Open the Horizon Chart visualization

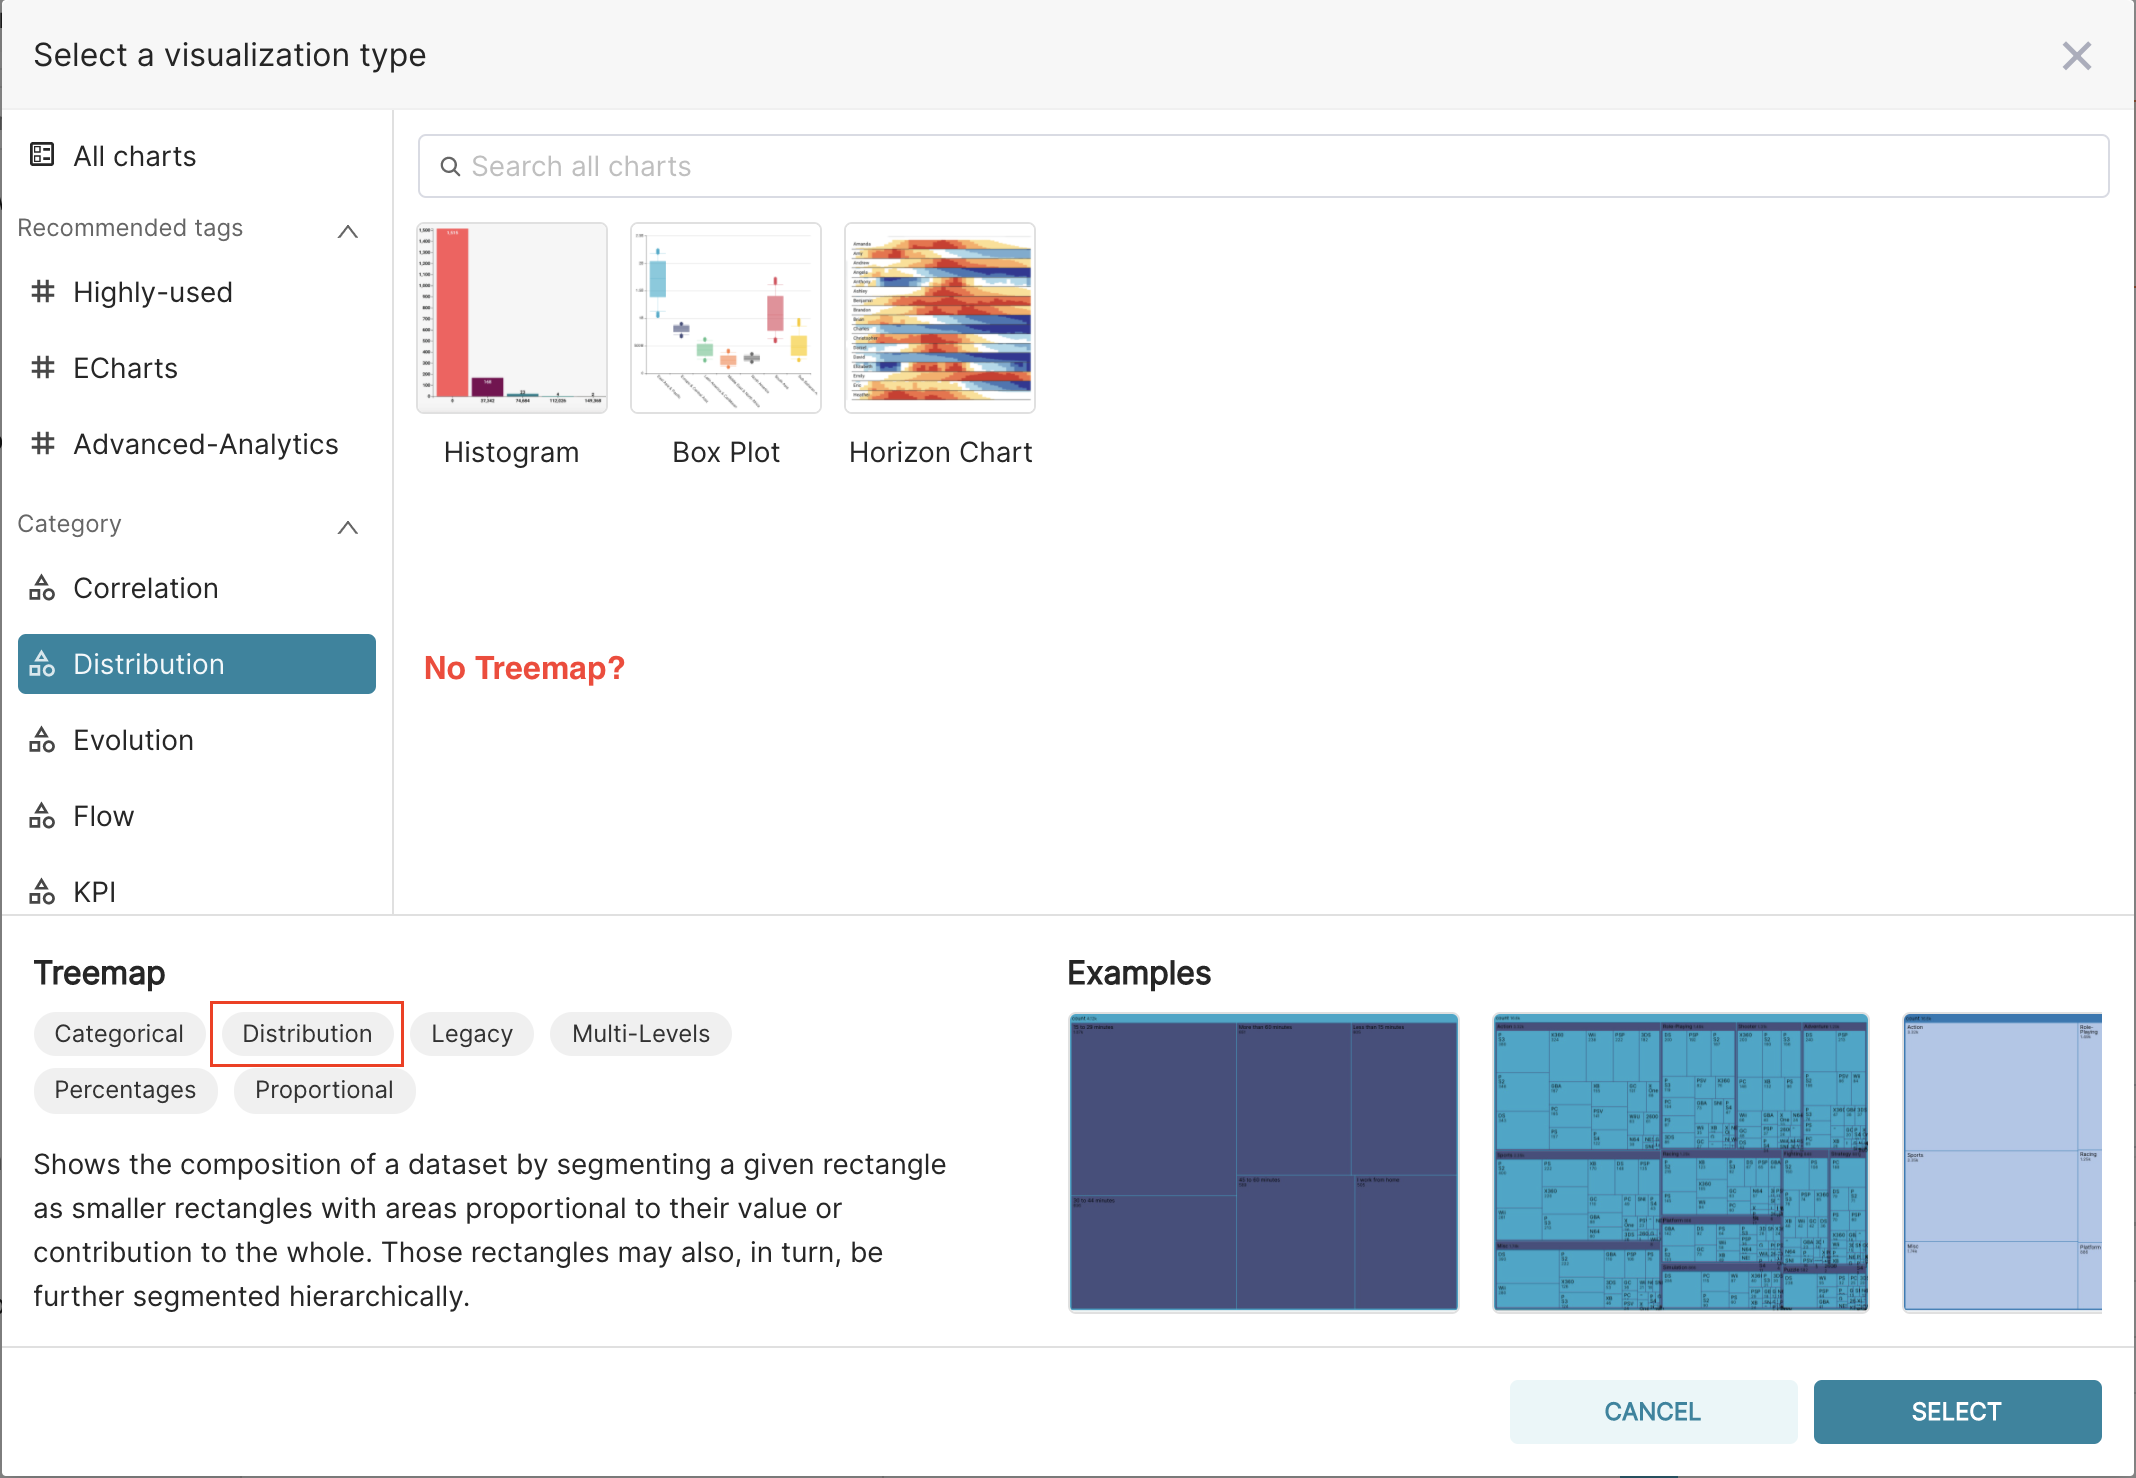[x=939, y=318]
